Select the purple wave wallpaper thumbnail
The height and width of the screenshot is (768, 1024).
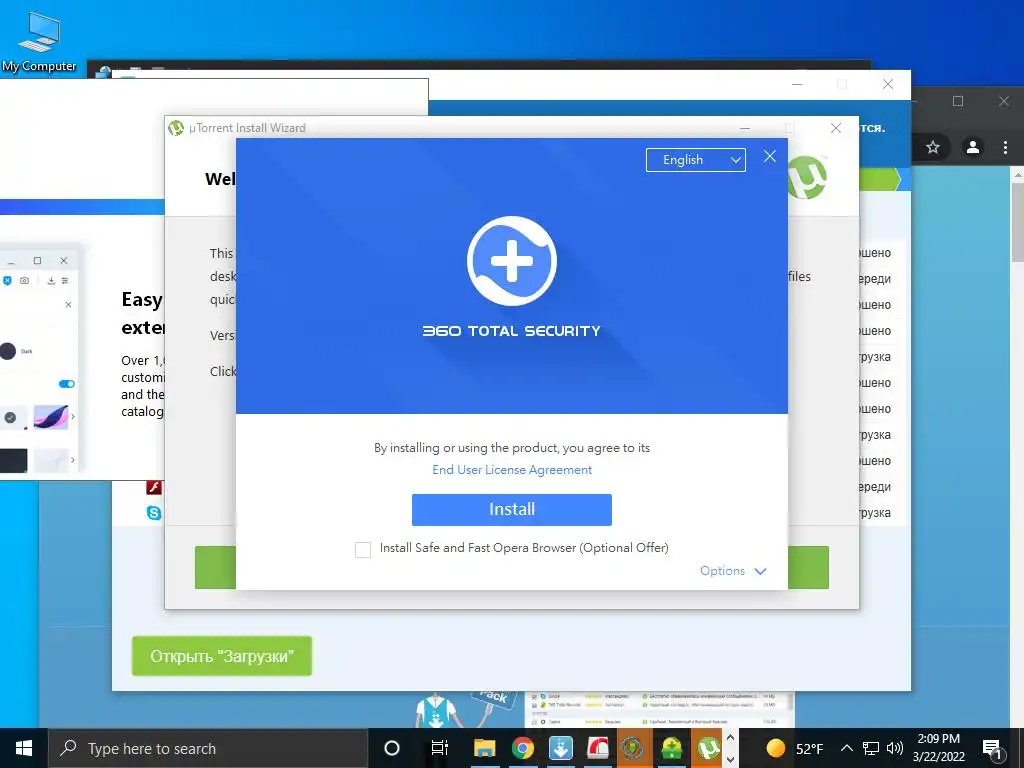(51, 417)
